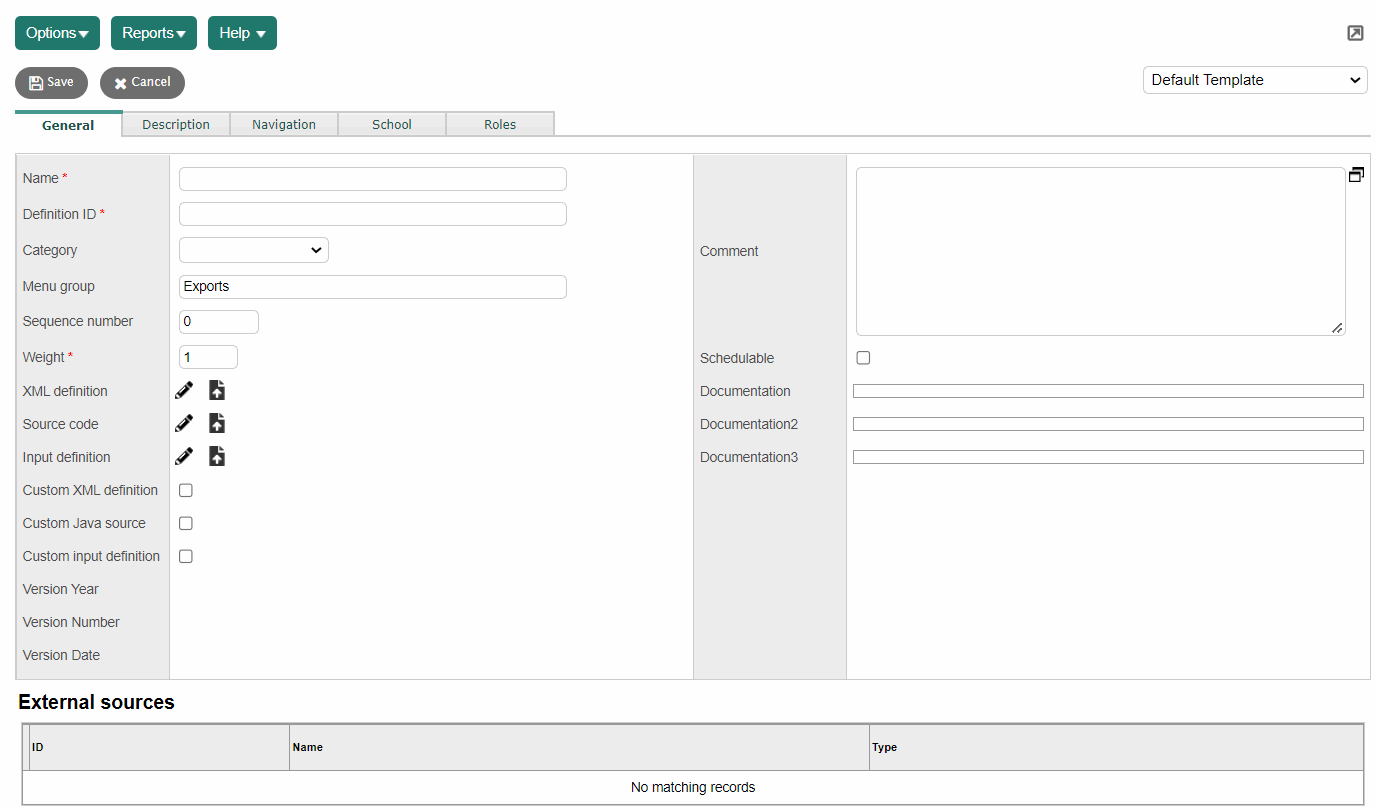The height and width of the screenshot is (810, 1377).
Task: Click the Cancel button
Action: pos(142,83)
